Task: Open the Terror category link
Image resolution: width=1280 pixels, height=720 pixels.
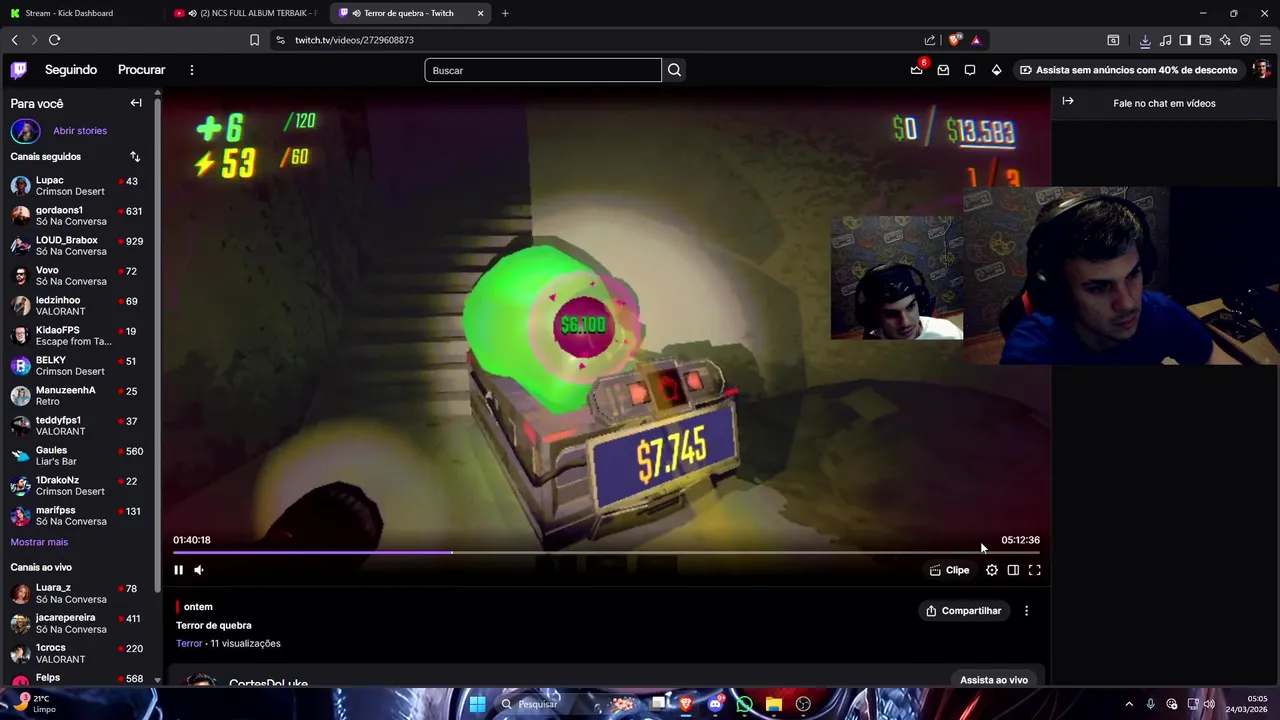Action: (189, 644)
